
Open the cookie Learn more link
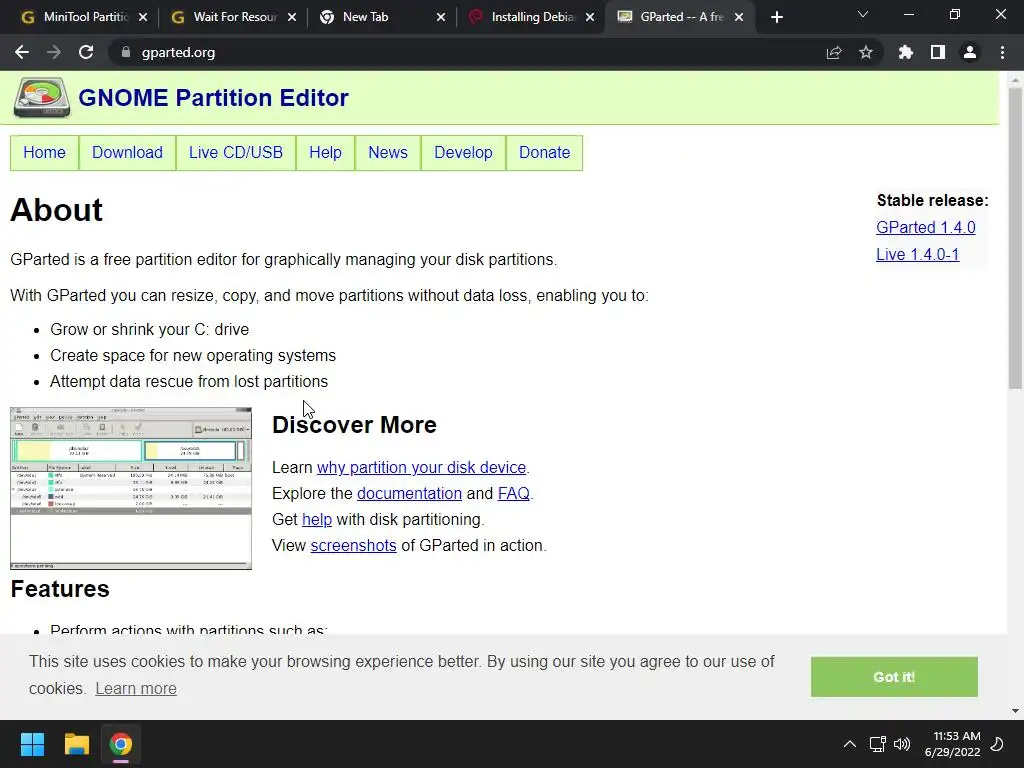[x=136, y=688]
